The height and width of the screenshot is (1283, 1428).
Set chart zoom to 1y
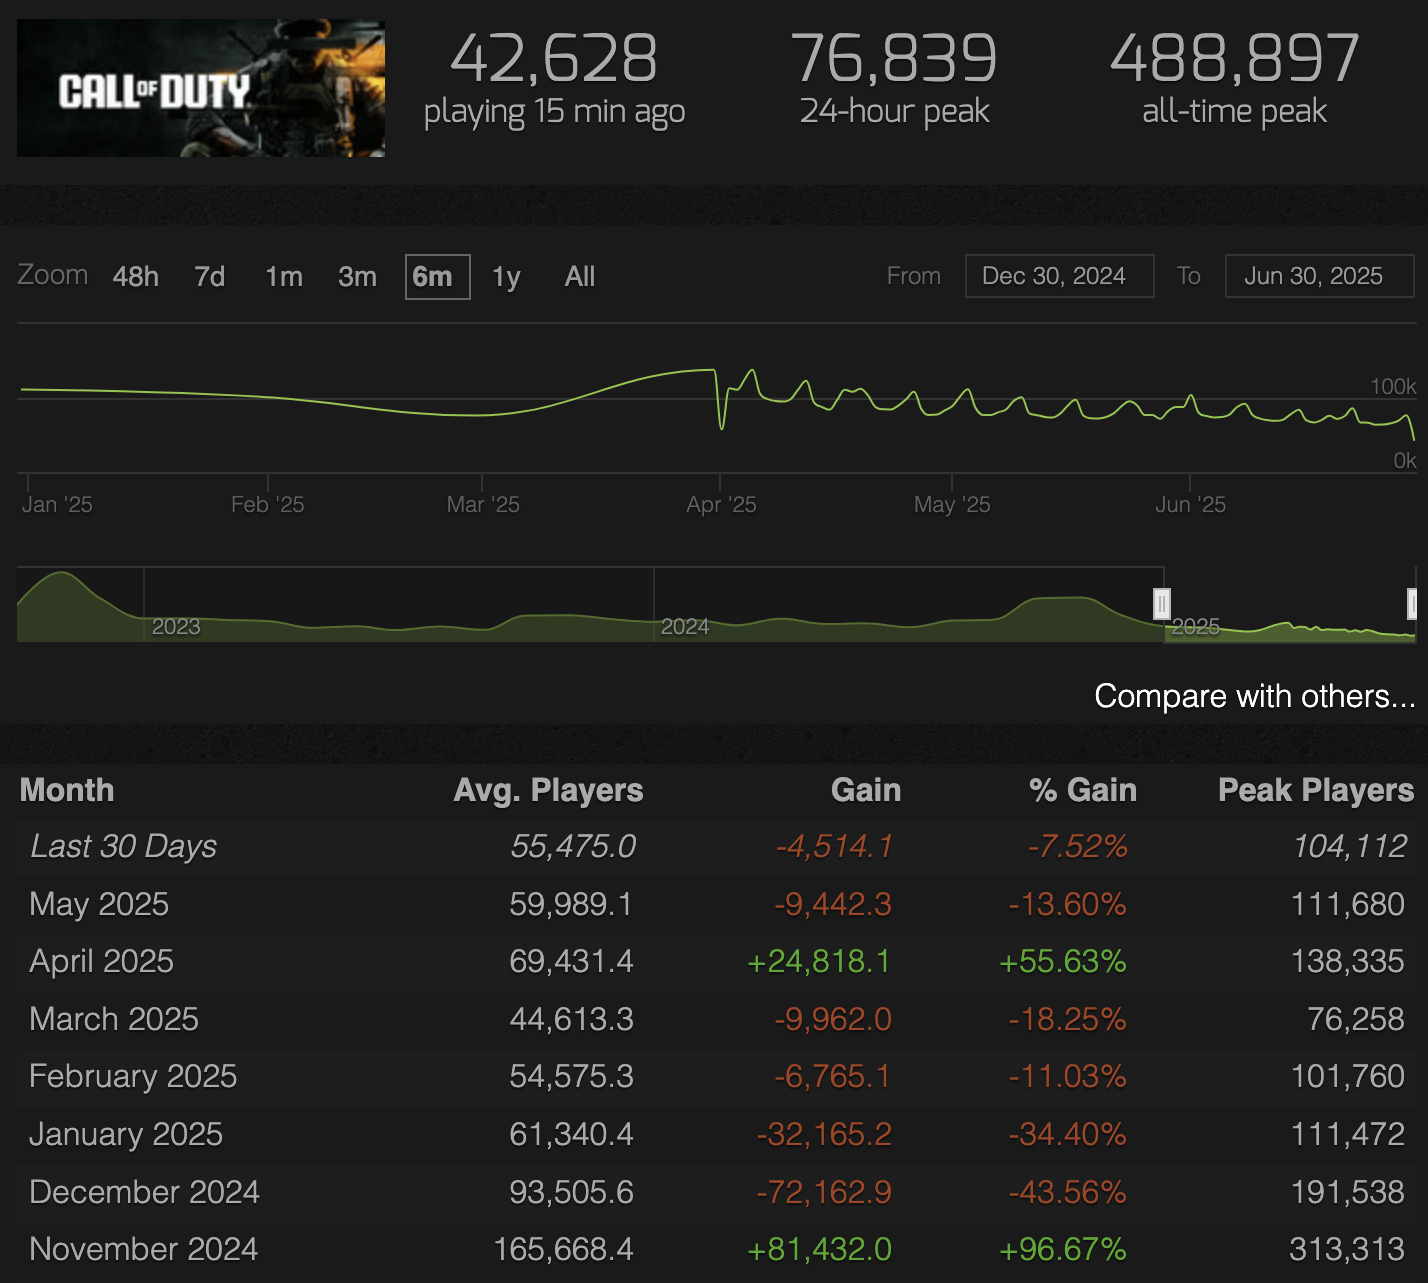point(506,276)
